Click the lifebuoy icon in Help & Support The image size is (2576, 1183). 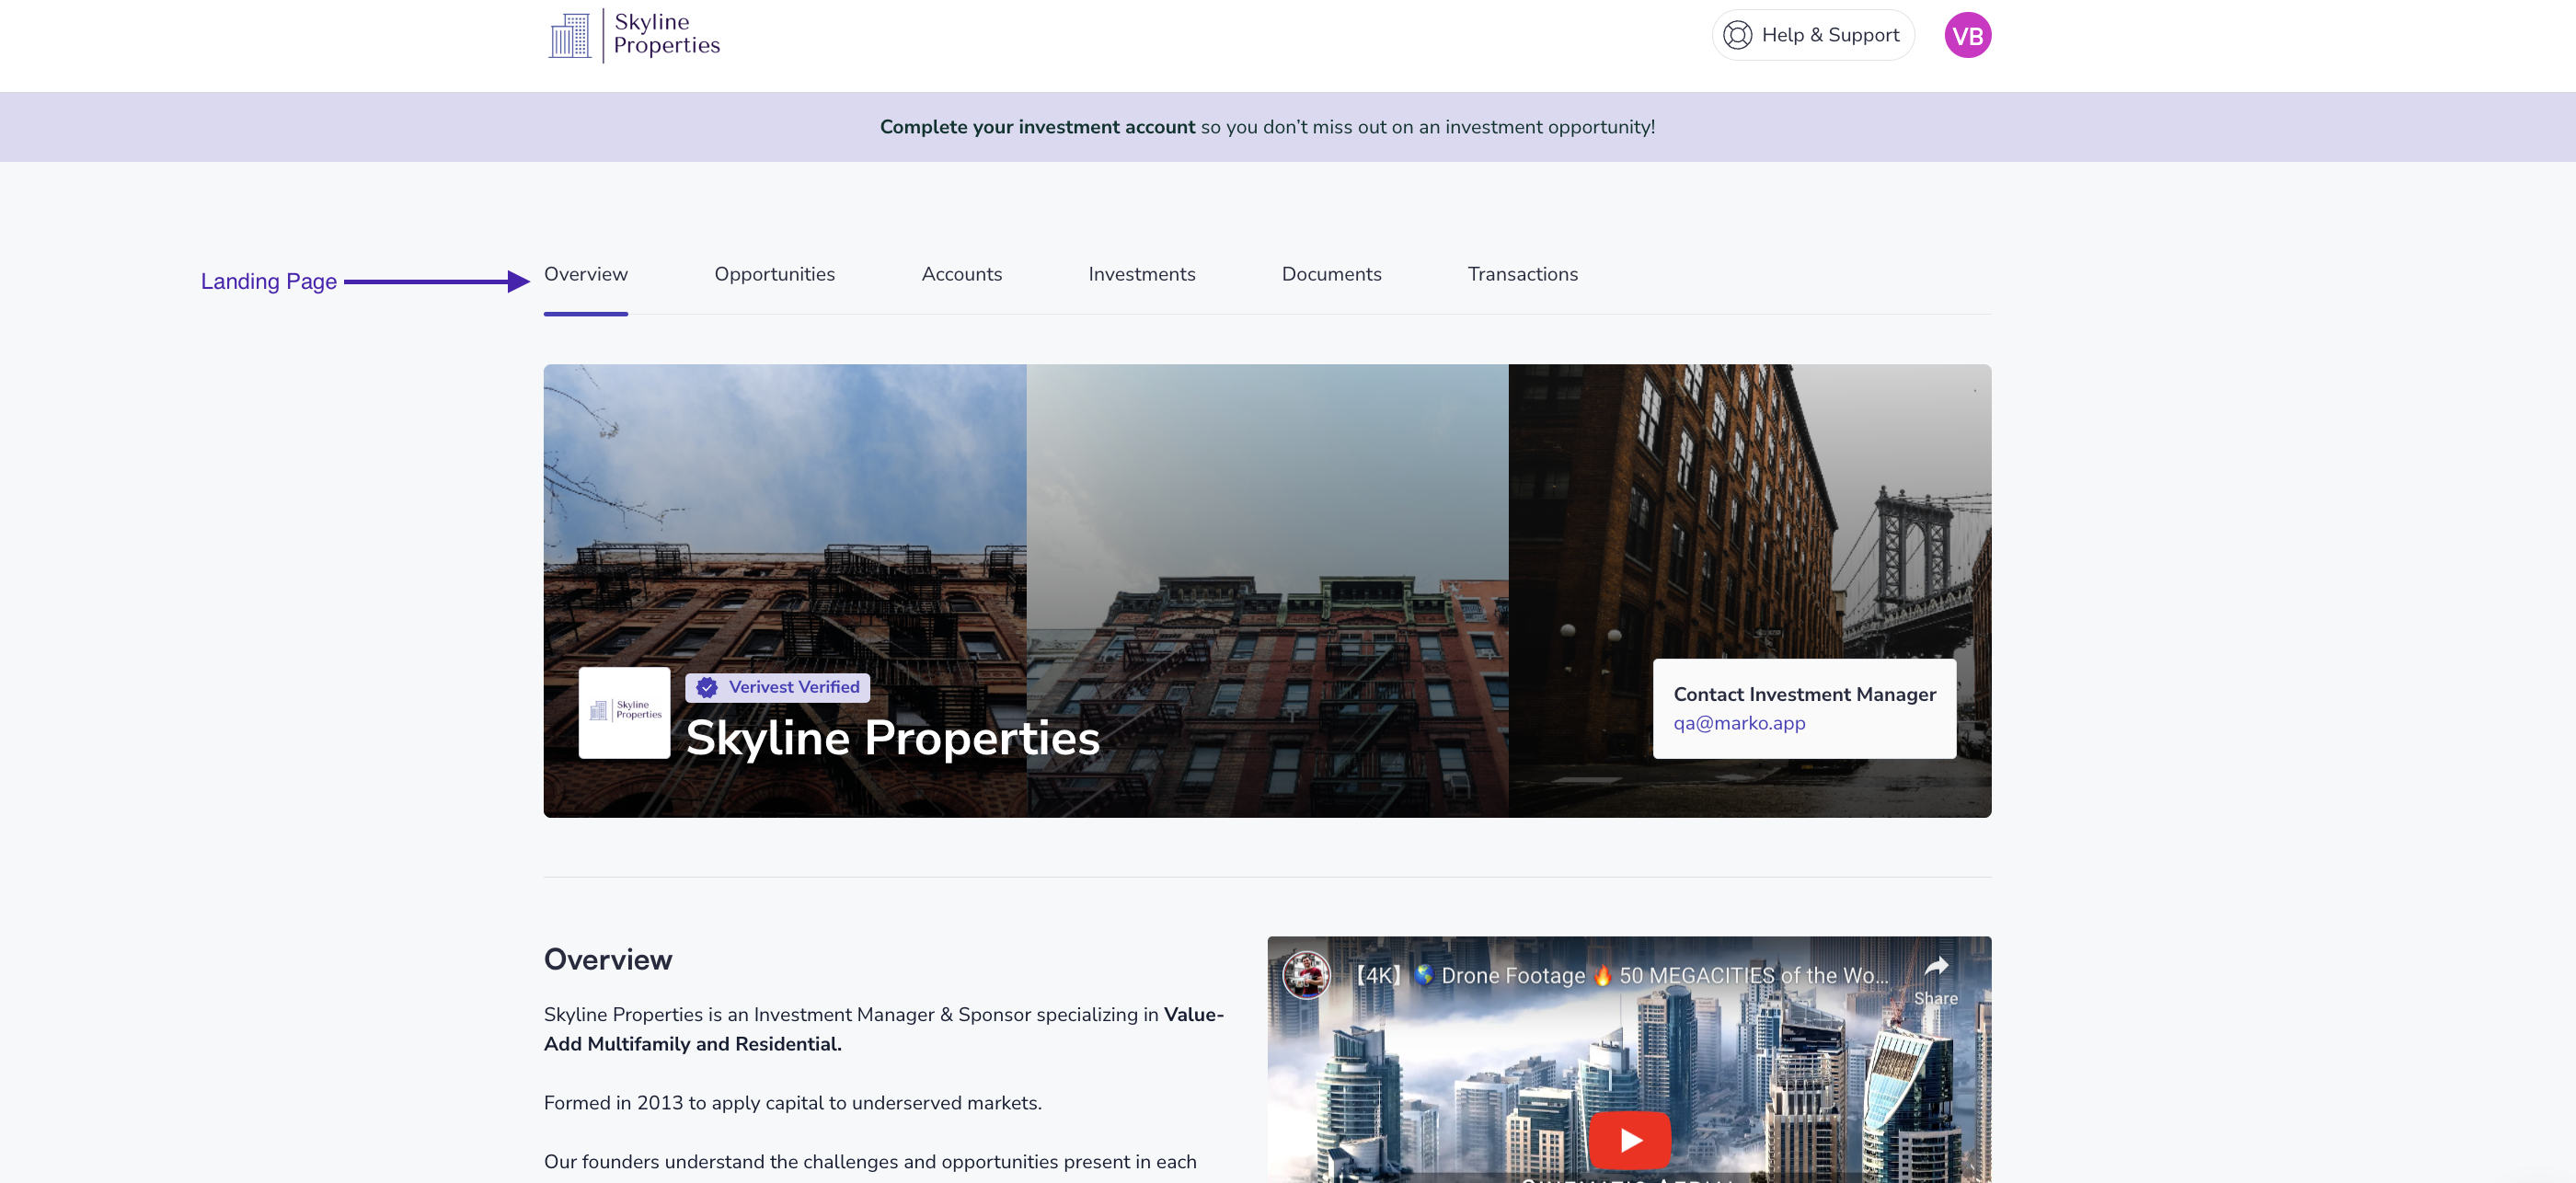coord(1737,35)
